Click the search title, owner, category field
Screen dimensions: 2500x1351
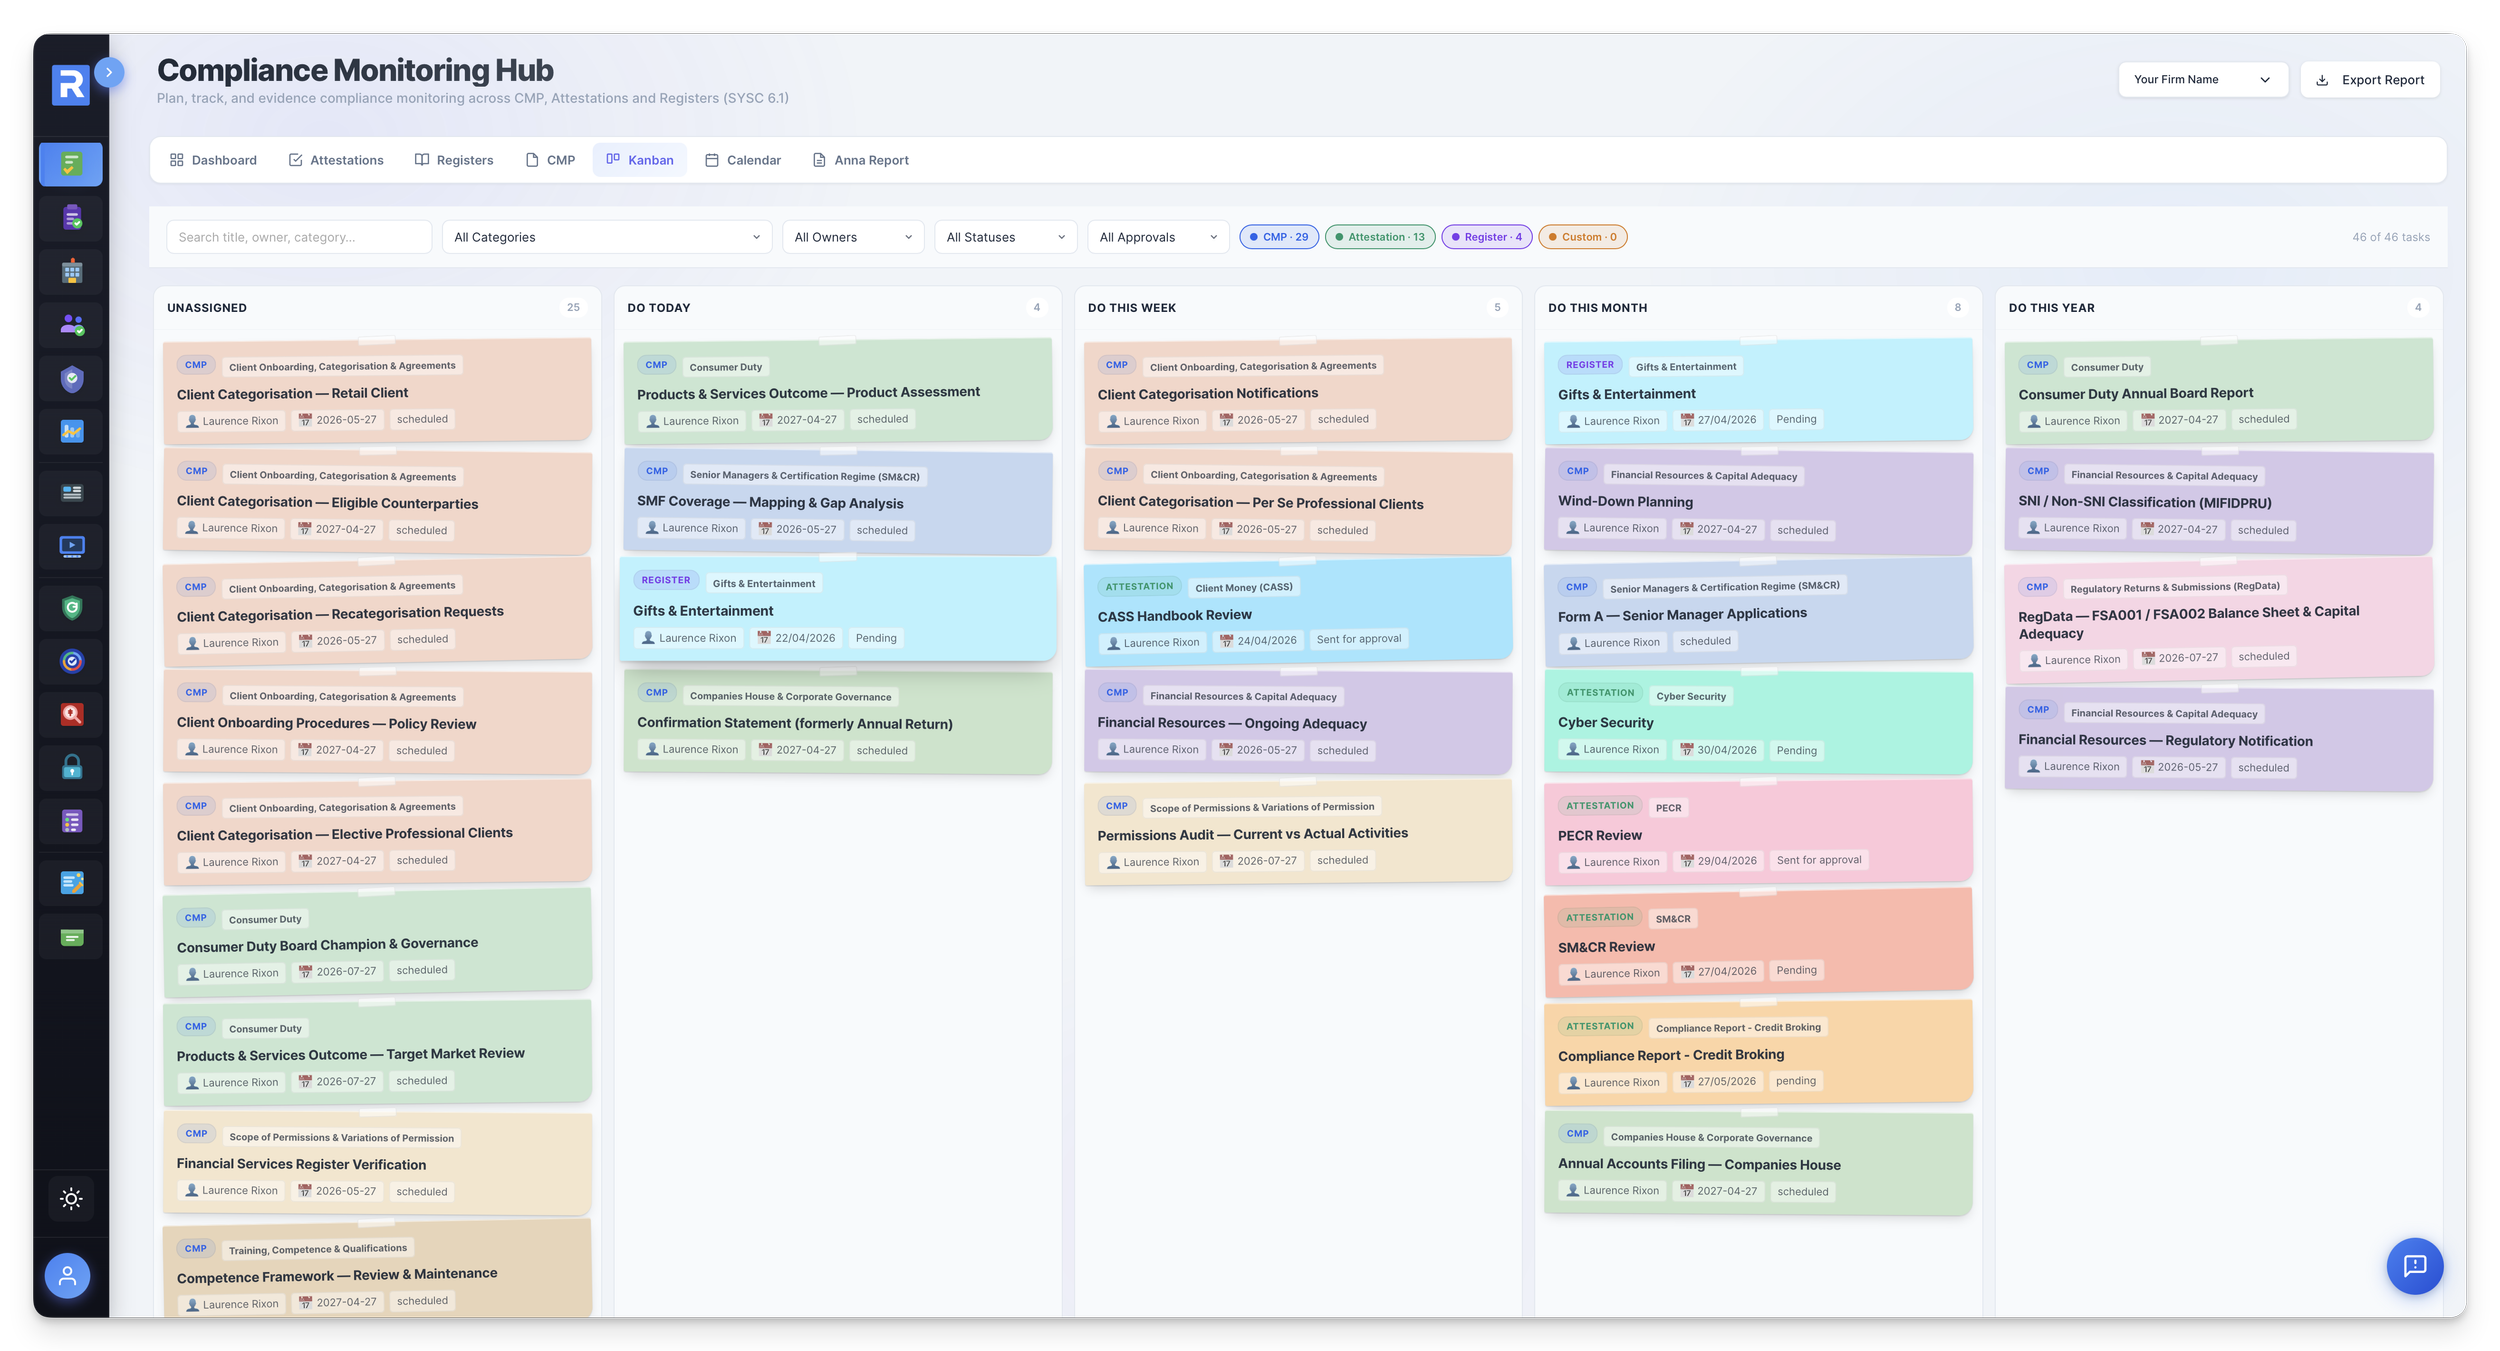pos(298,237)
